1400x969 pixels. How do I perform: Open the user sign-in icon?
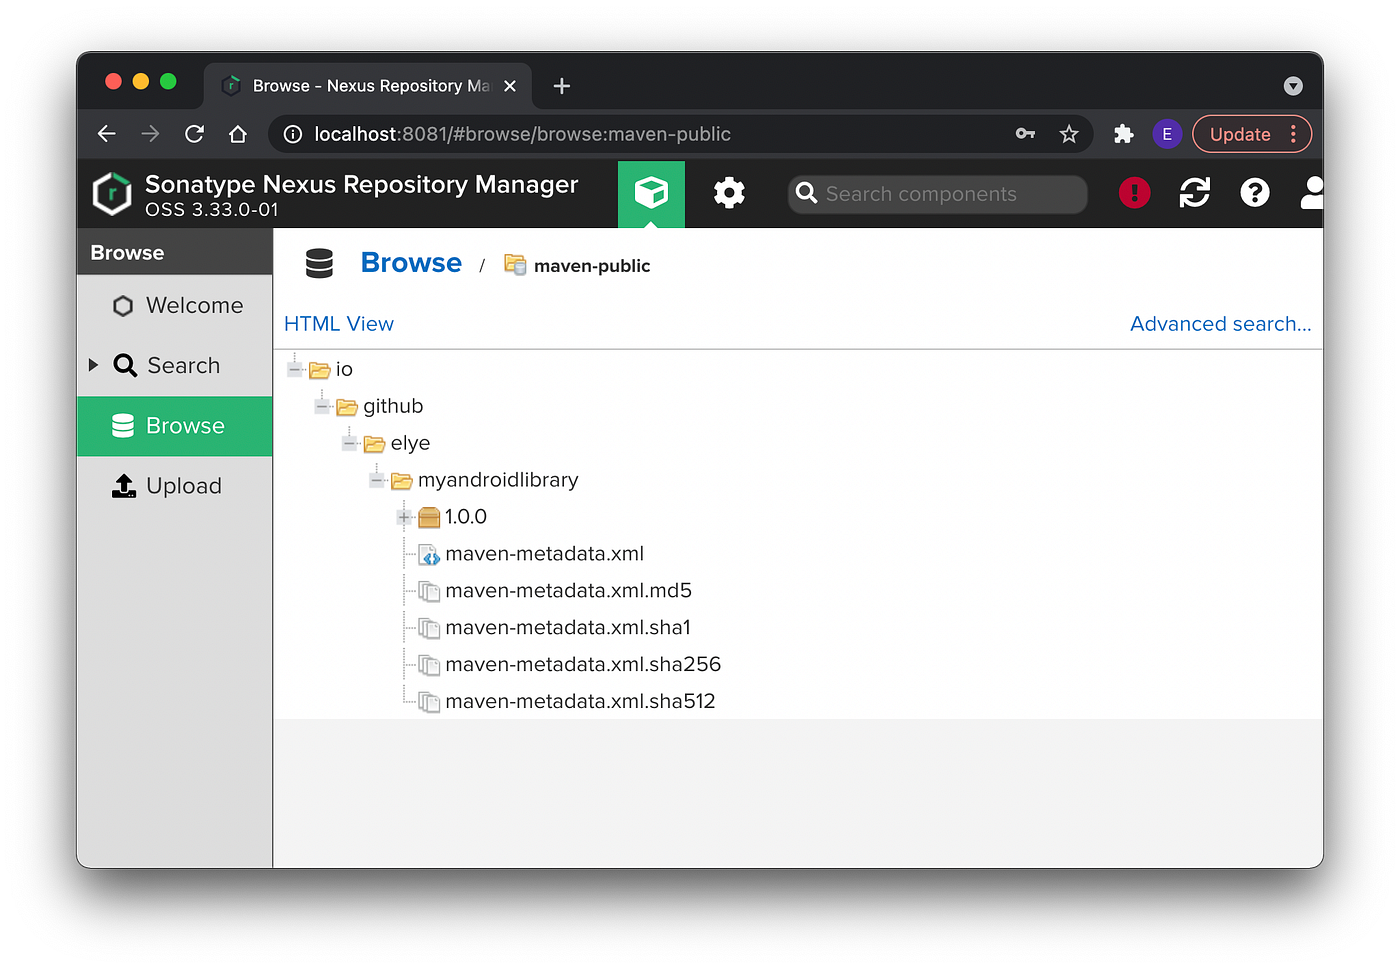(x=1311, y=192)
